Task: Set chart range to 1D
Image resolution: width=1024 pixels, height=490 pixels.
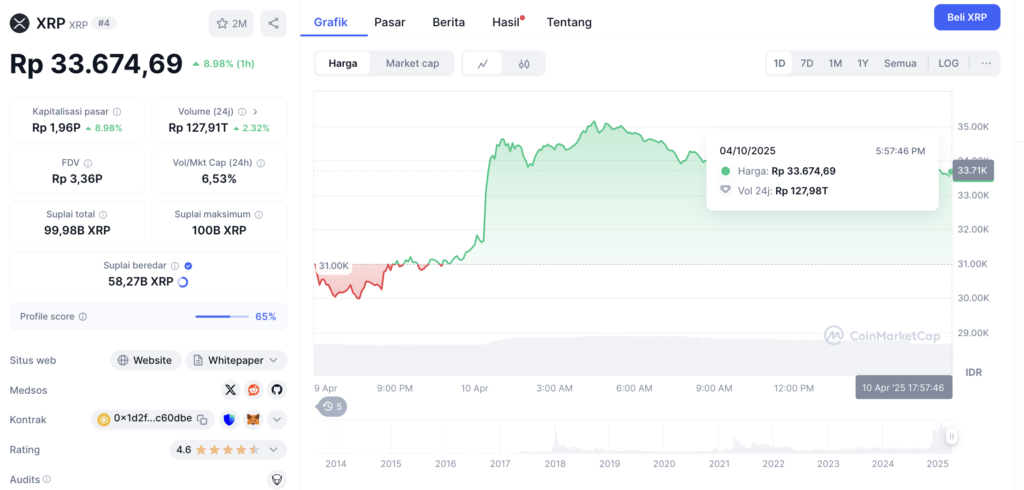Action: tap(779, 63)
